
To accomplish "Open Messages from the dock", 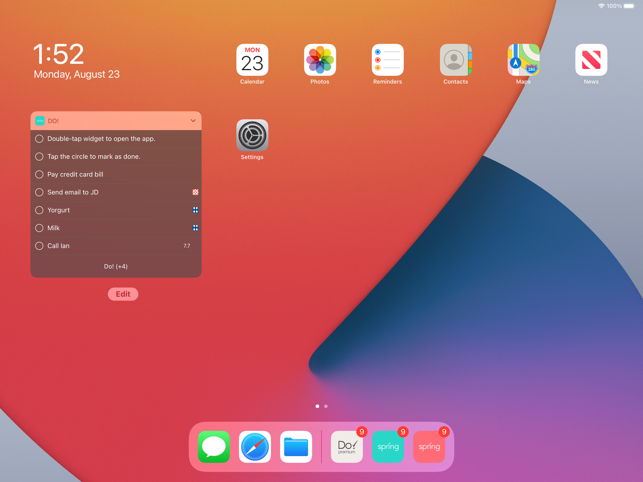I will pos(214,447).
